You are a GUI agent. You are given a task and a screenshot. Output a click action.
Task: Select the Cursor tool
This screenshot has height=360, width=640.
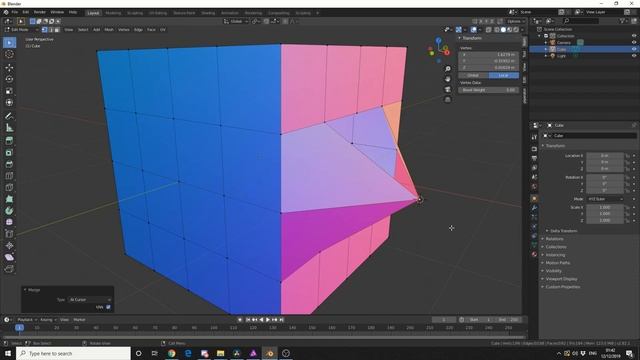coord(9,54)
